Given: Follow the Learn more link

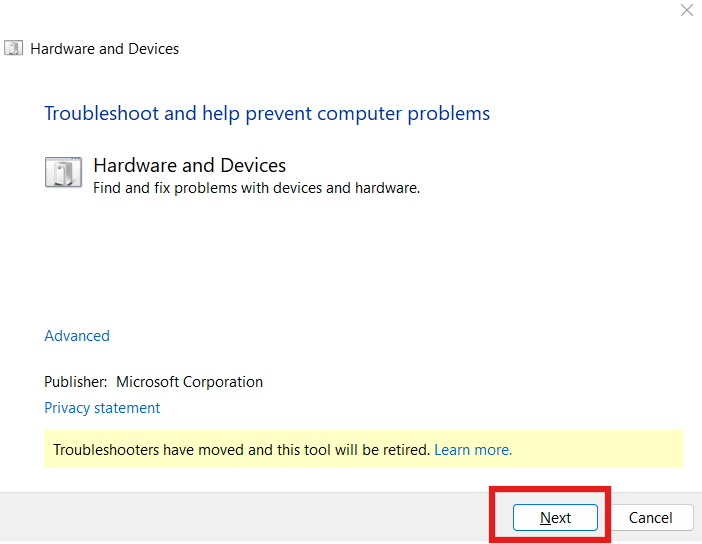Looking at the screenshot, I should (x=473, y=450).
